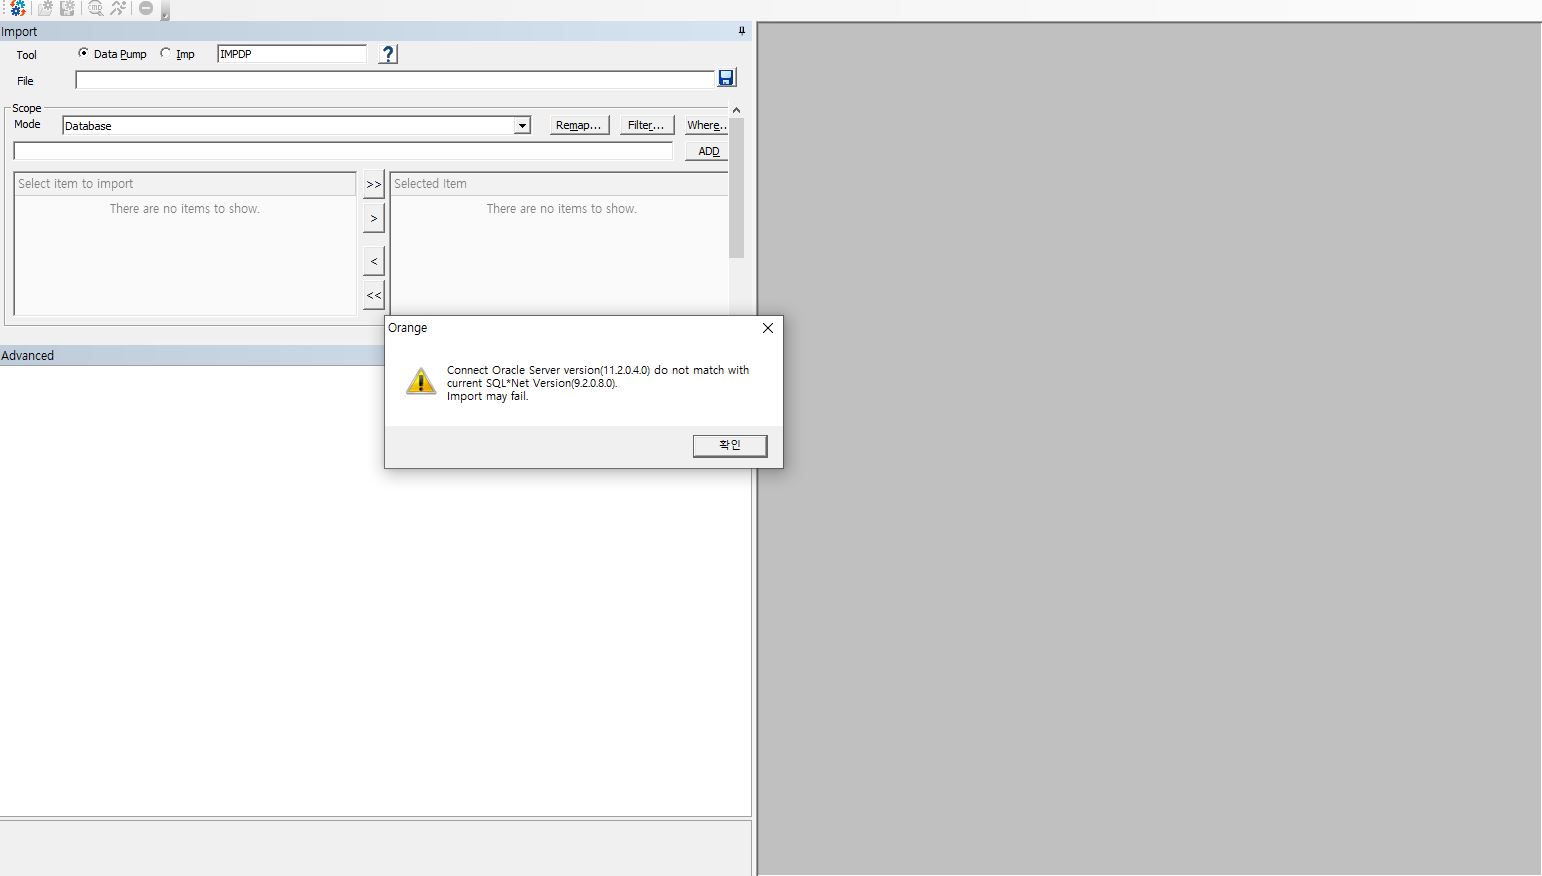Select the Data Pump radio button
Viewport: 1542px width, 876px height.
click(x=83, y=53)
